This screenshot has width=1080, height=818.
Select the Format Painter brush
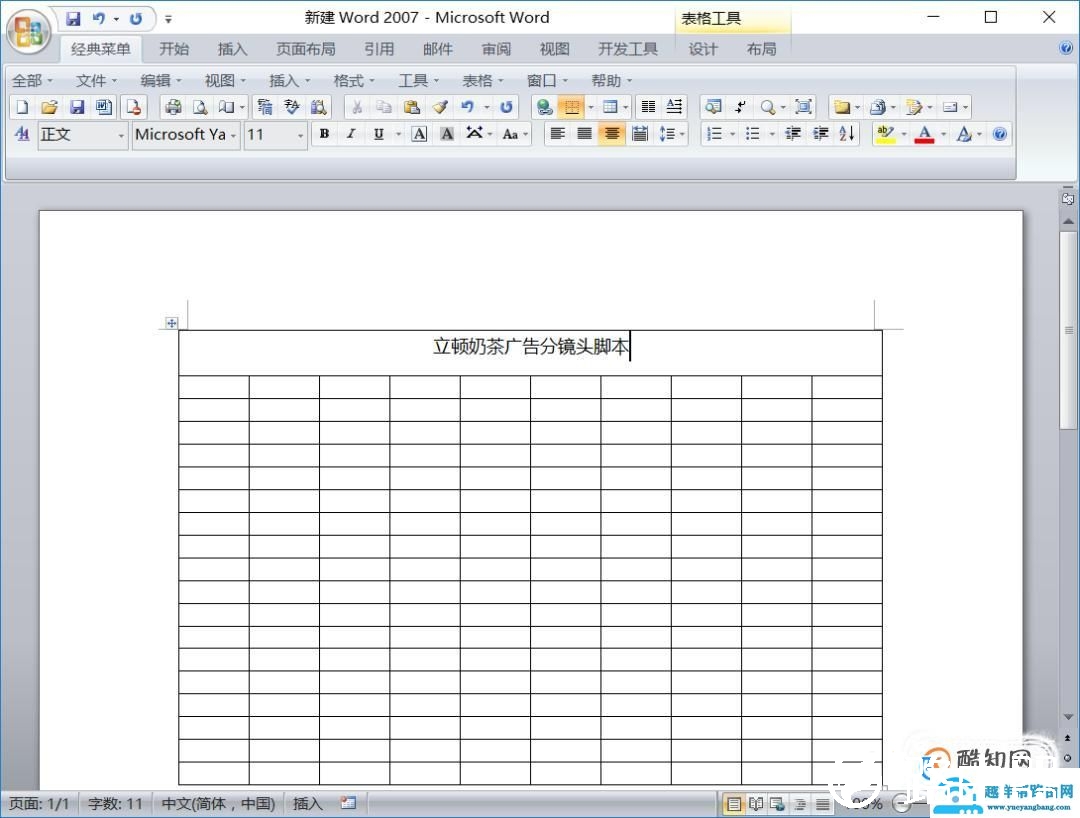(439, 107)
